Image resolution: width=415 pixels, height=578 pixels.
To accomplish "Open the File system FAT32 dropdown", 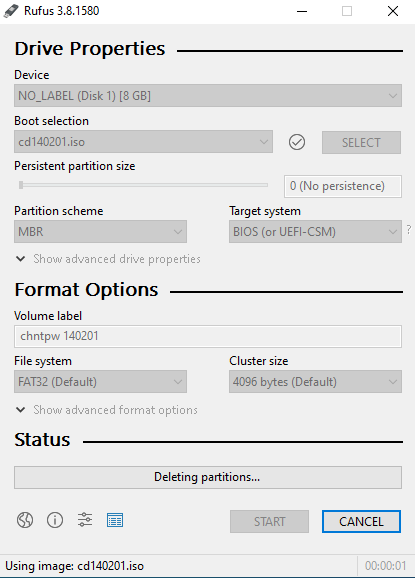I will (x=100, y=382).
